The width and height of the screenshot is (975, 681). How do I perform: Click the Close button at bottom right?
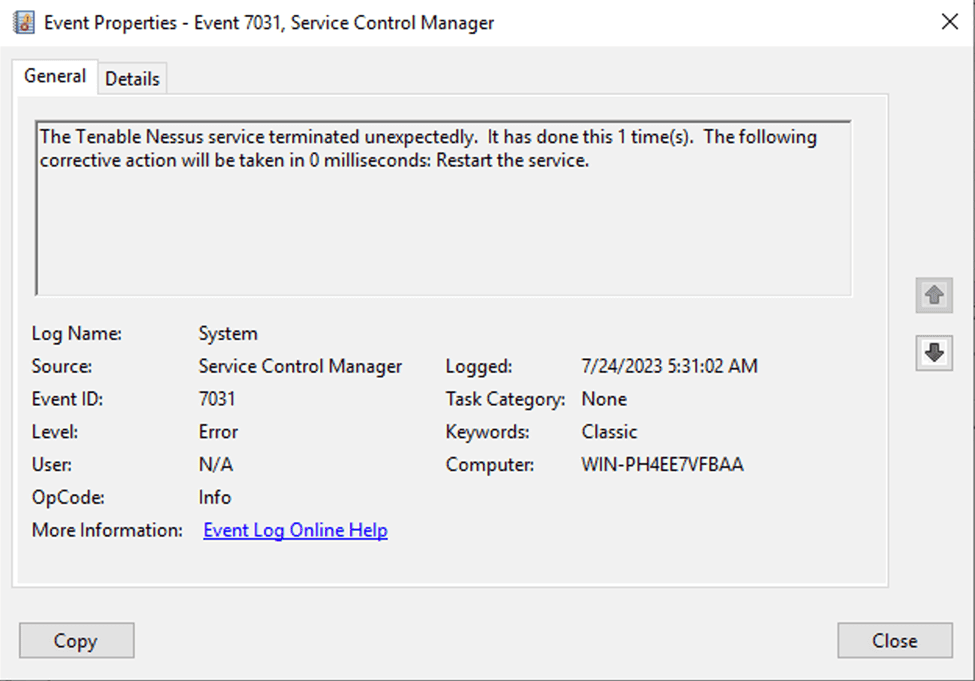[x=894, y=641]
